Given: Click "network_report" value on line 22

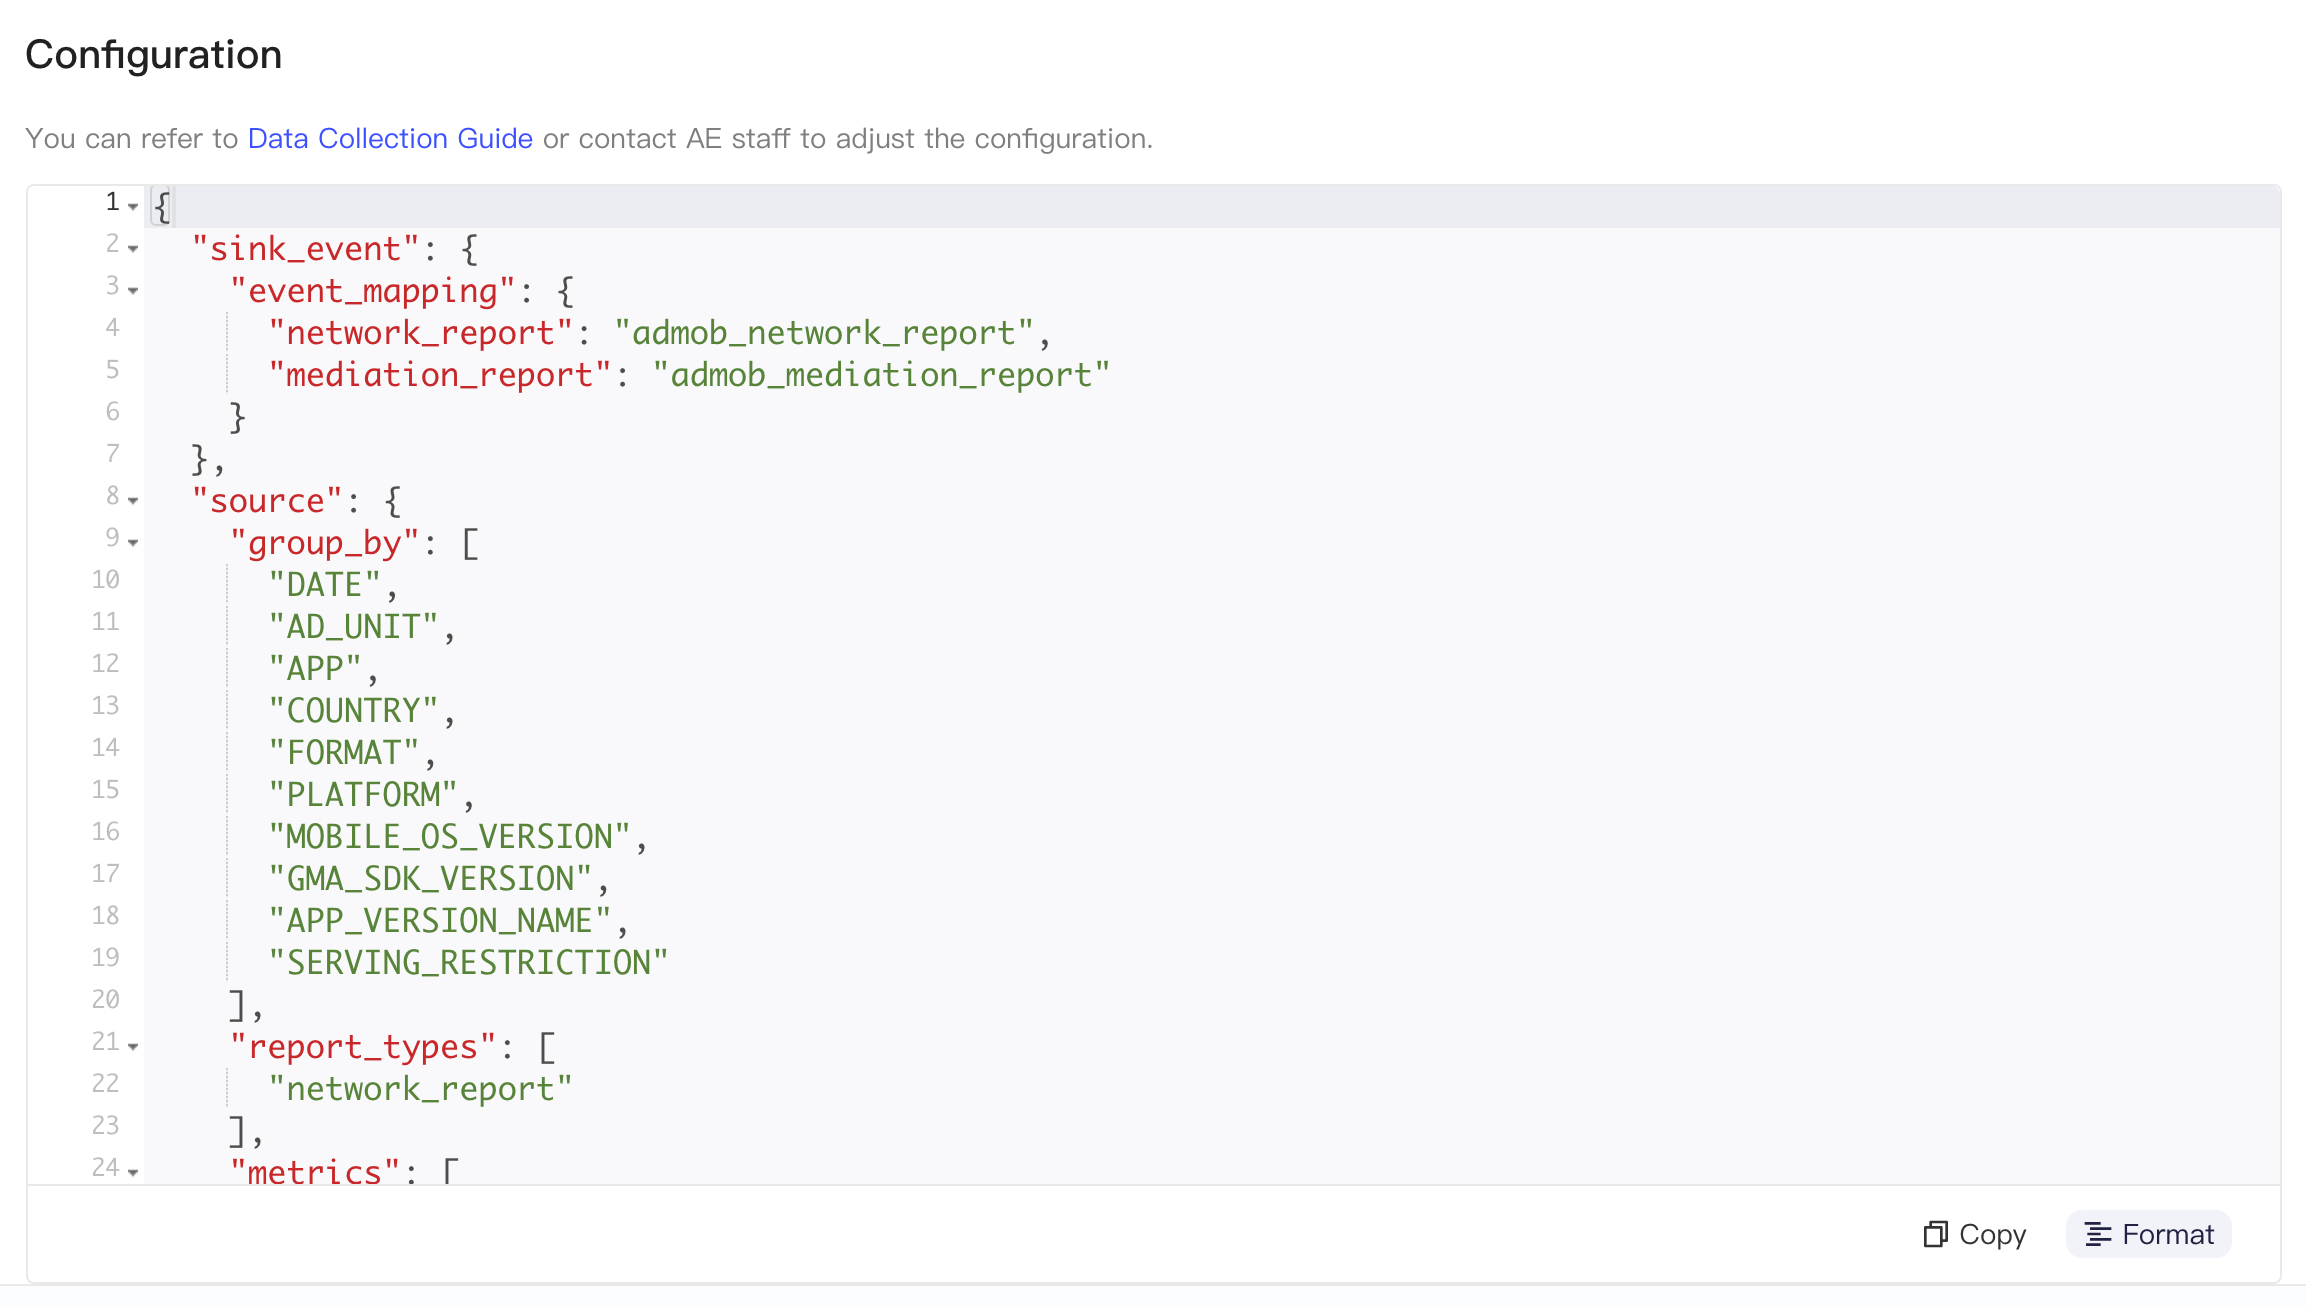Looking at the screenshot, I should (x=420, y=1089).
